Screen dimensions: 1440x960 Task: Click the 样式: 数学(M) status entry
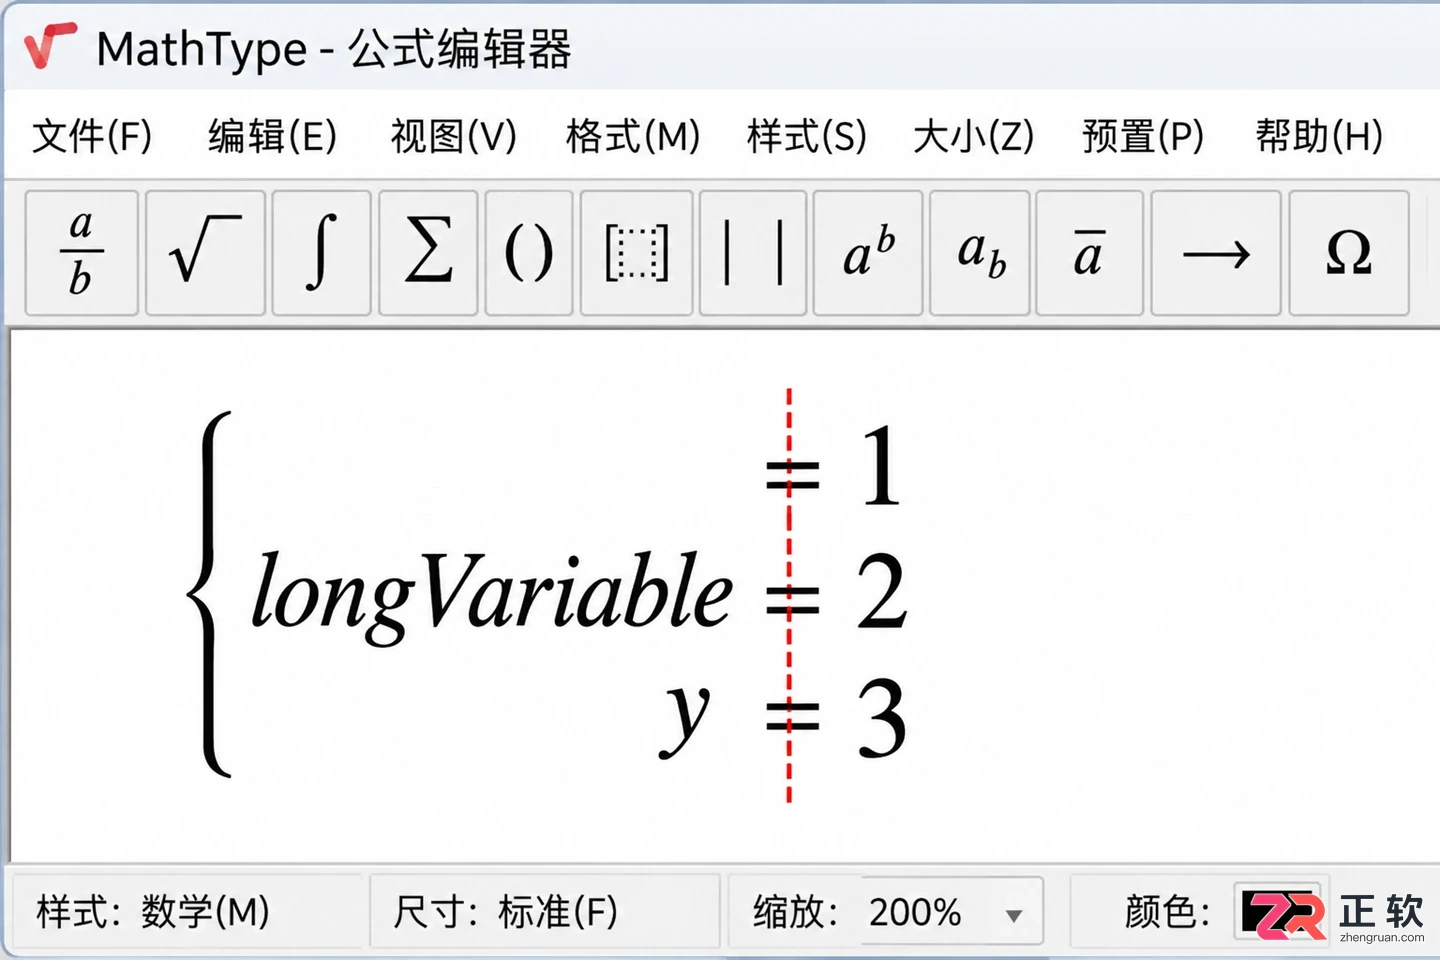(x=153, y=912)
